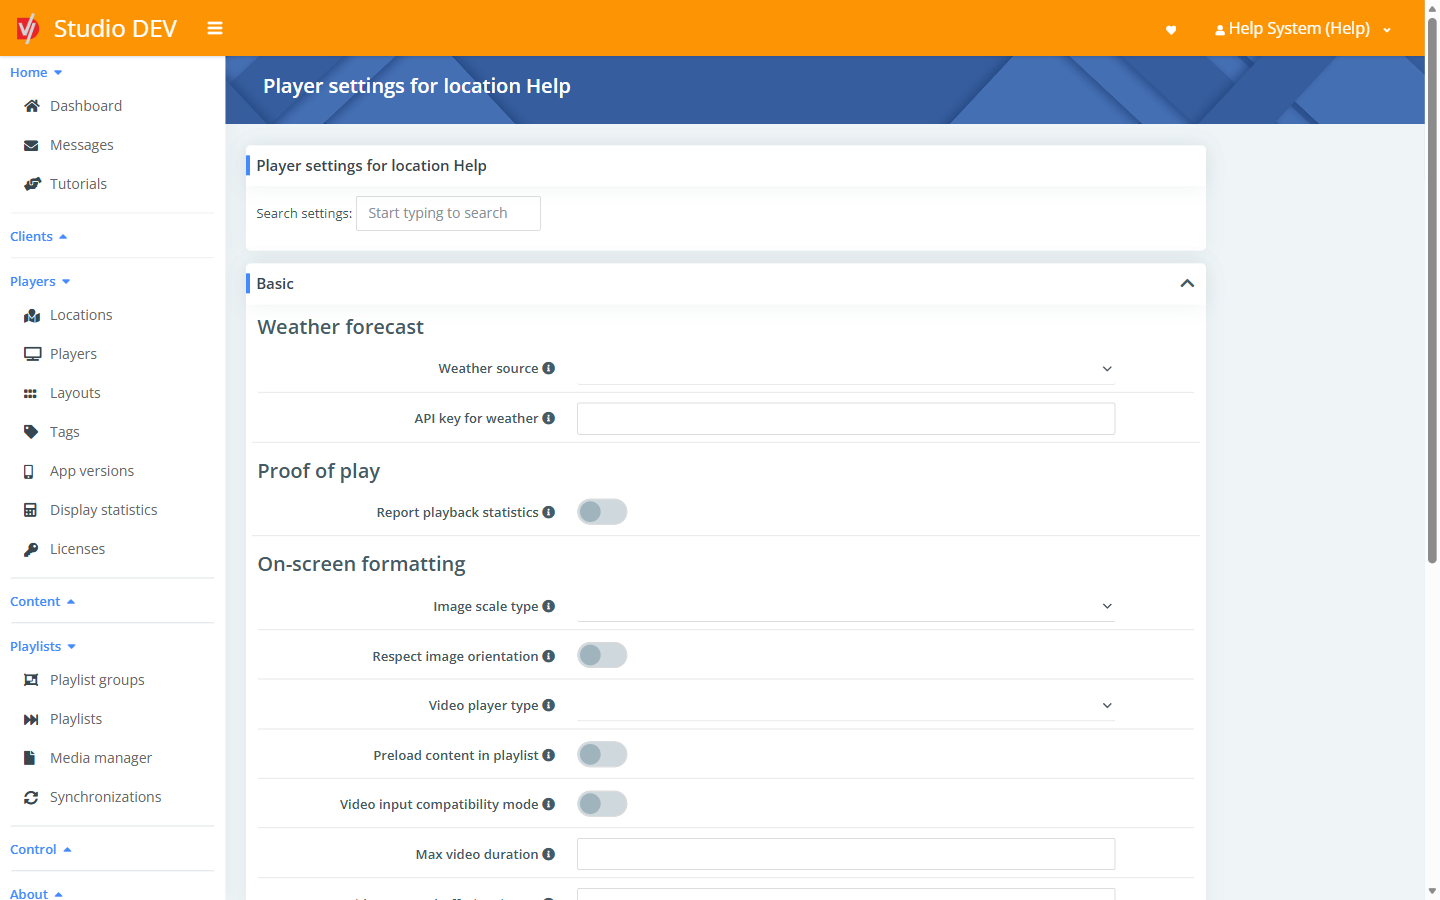Focus the Search settings field
Image resolution: width=1440 pixels, height=900 pixels.
pos(448,213)
